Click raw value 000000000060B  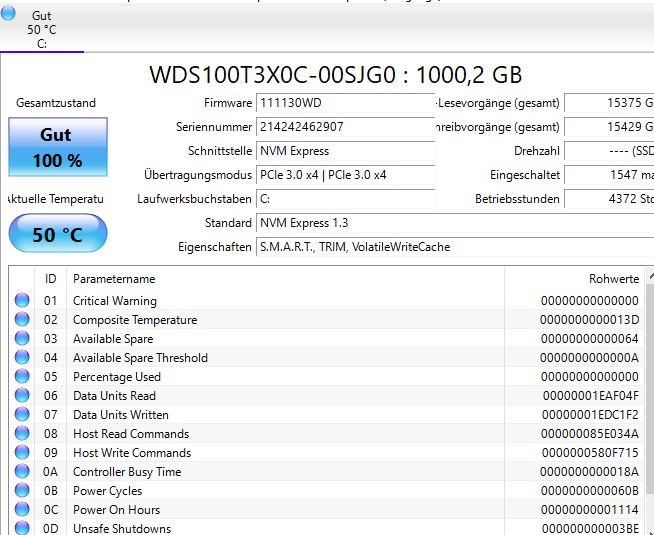point(590,490)
